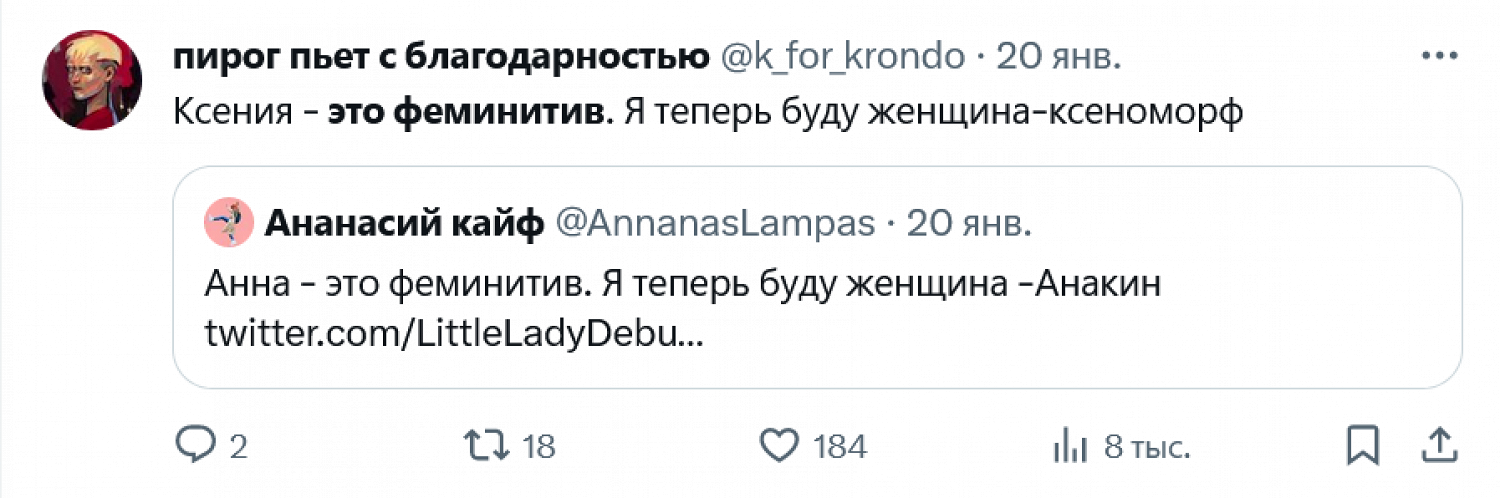Click the 18 reposts count
The height and width of the screenshot is (498, 1500).
[x=539, y=446]
